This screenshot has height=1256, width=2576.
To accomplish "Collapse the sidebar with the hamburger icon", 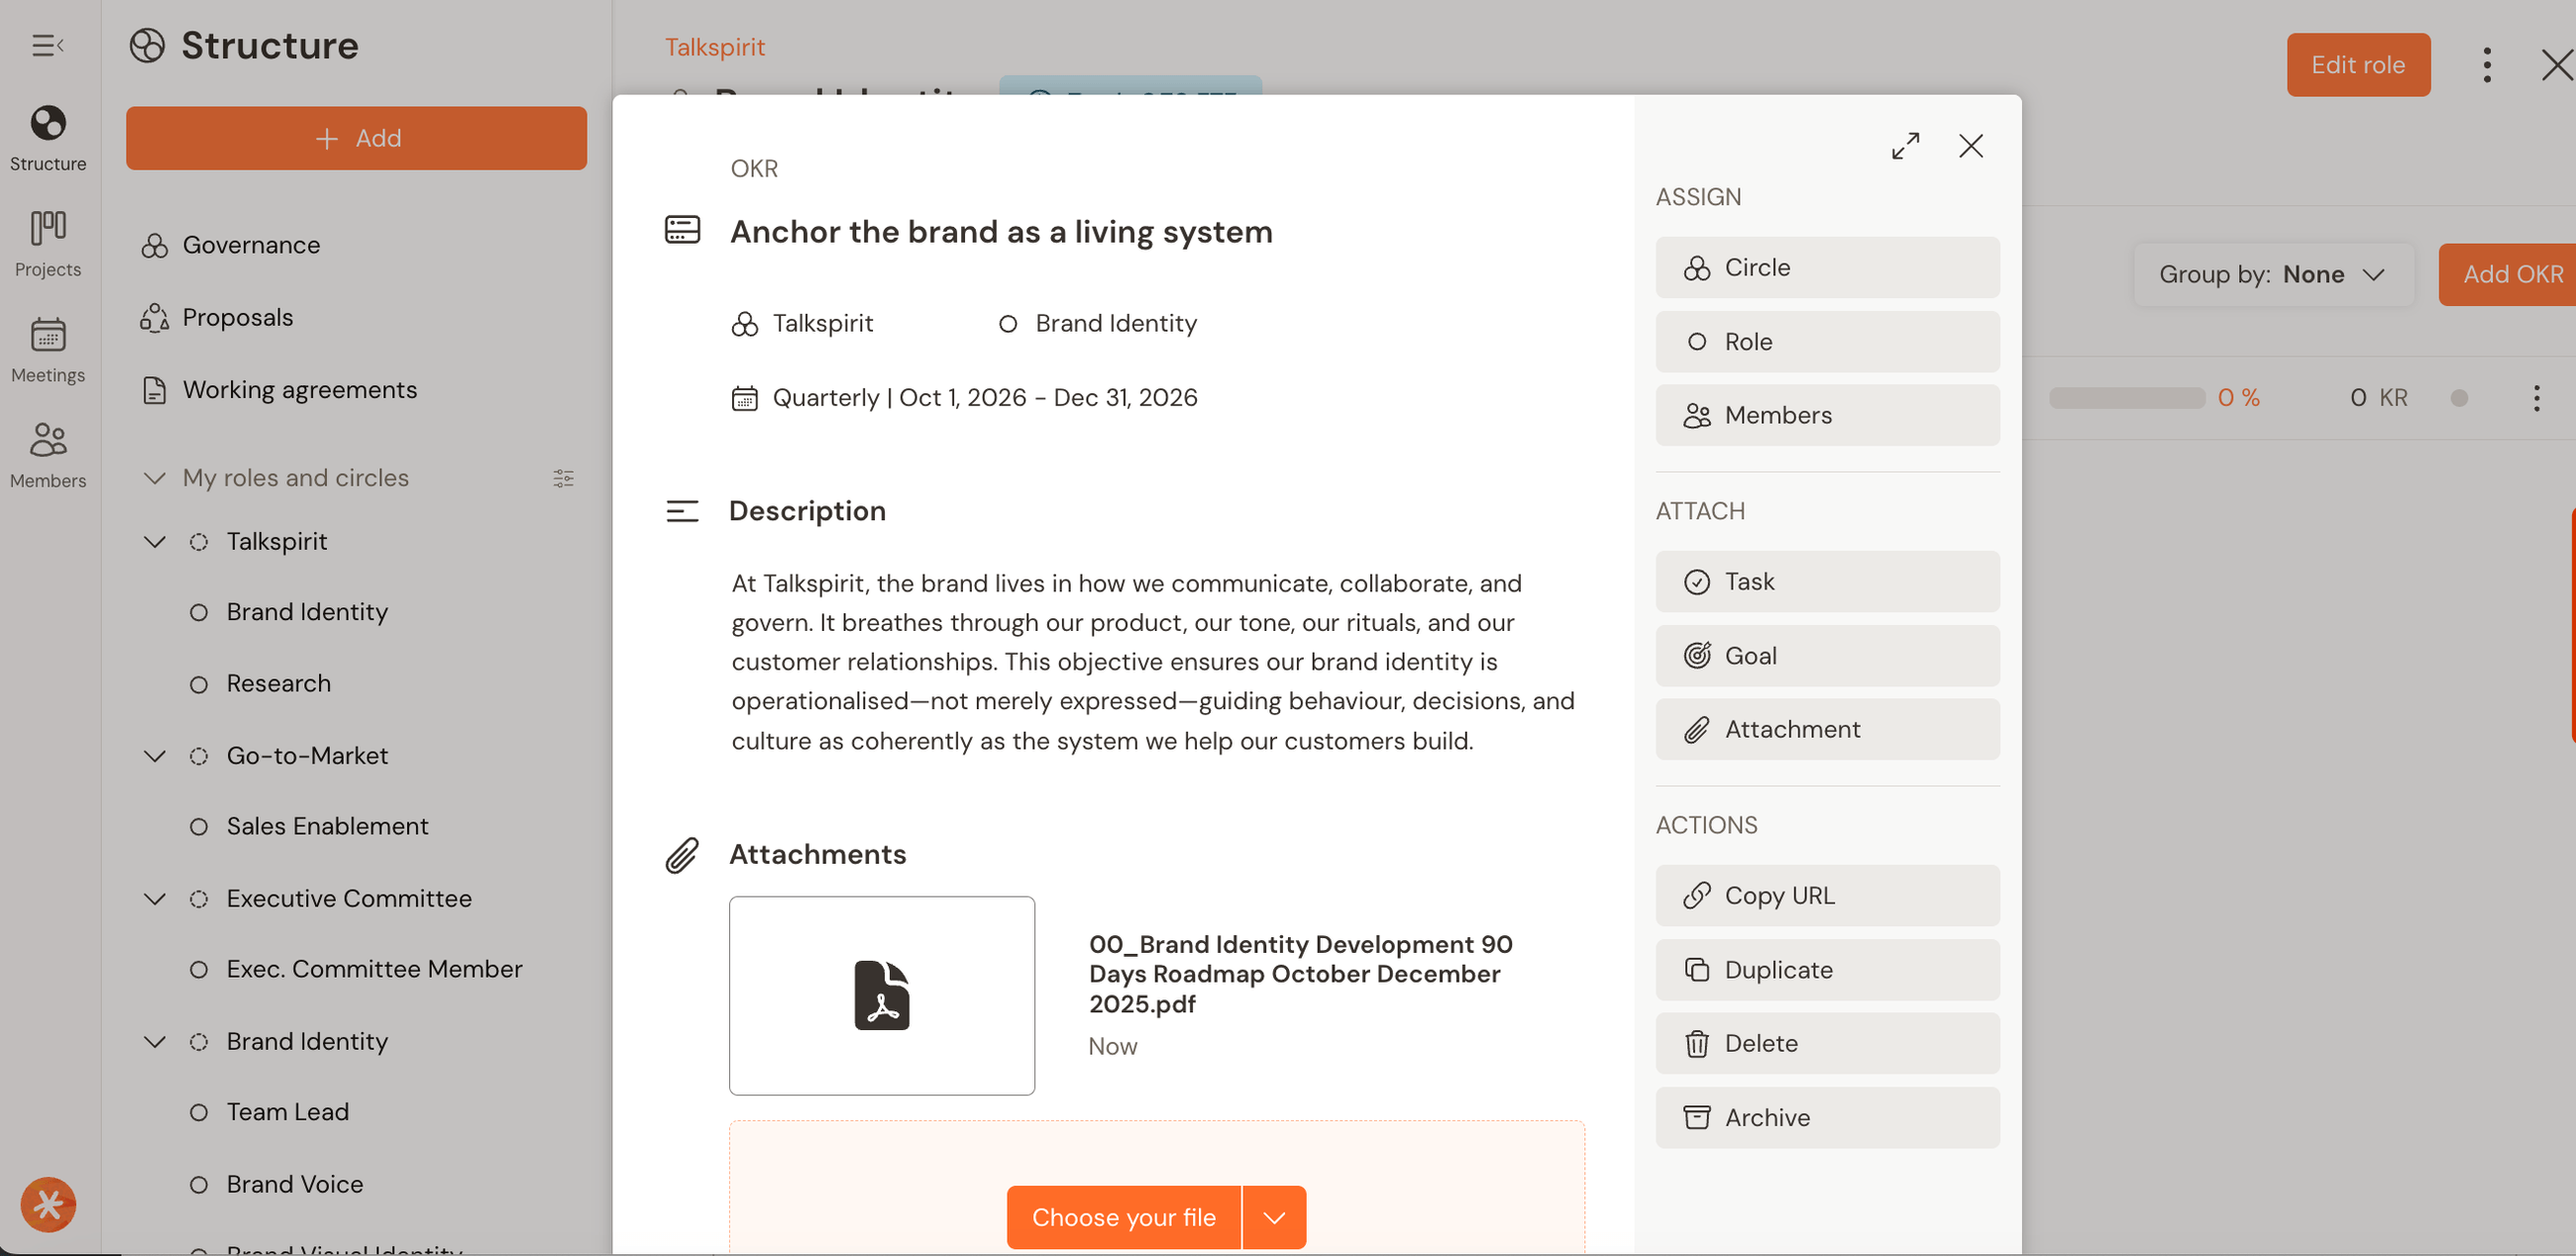I will pos(47,45).
